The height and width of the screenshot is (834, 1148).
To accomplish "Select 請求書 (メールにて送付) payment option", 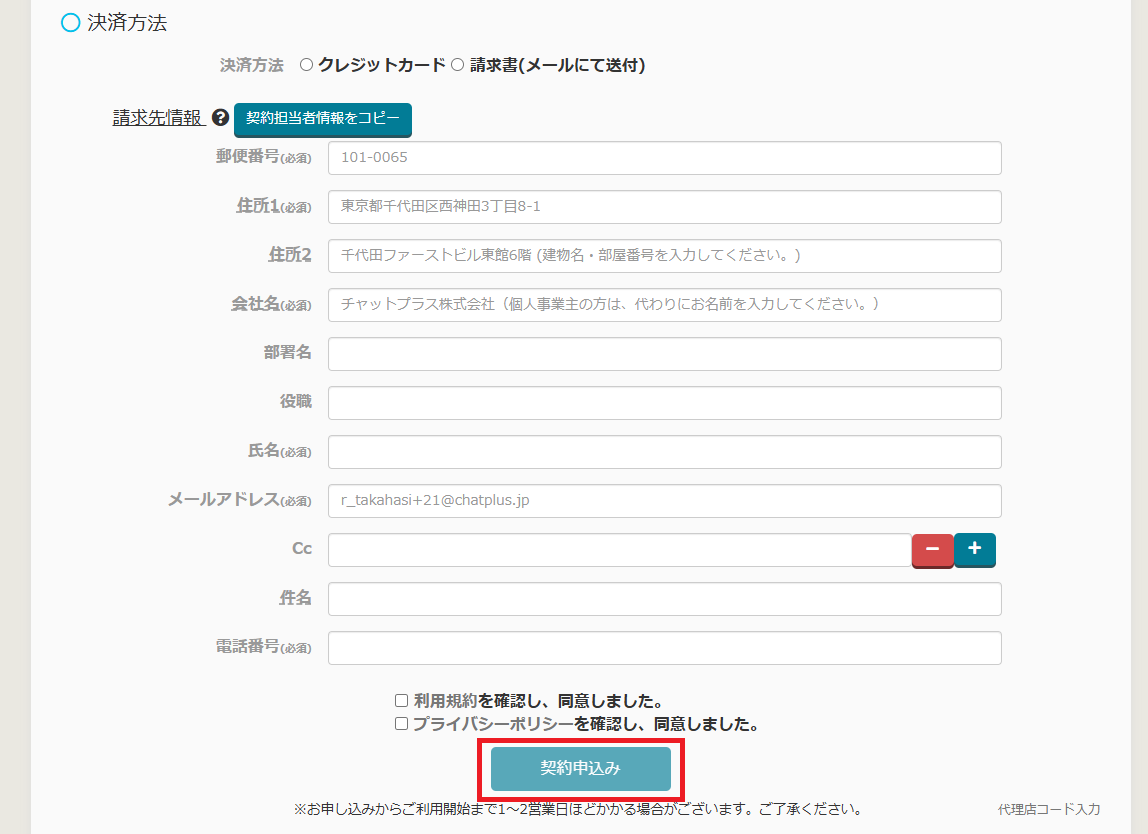I will (x=457, y=65).
